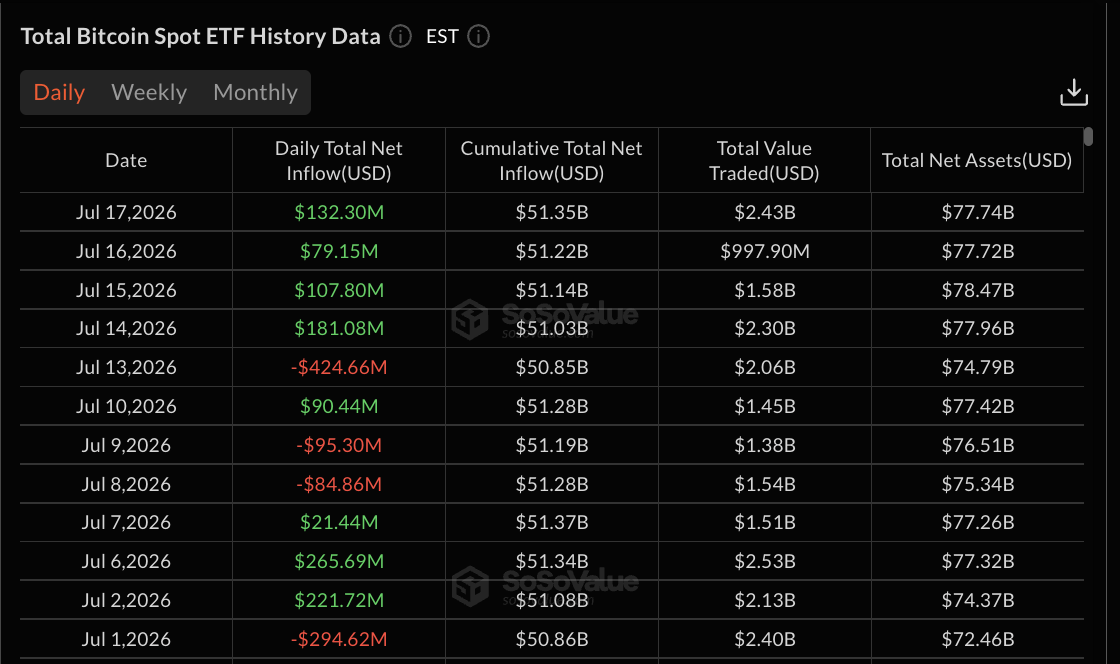Viewport: 1120px width, 664px height.
Task: Click the $90.44M inflow value
Action: (x=339, y=406)
